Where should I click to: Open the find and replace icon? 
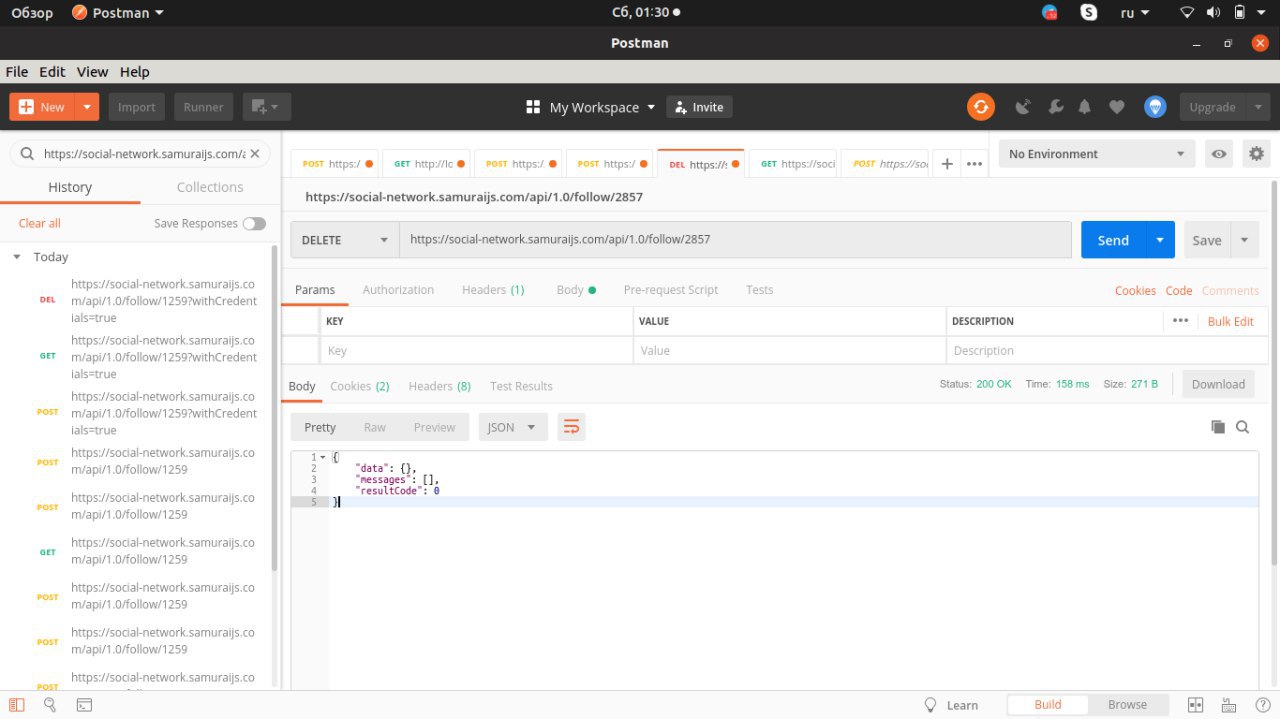tap(50, 705)
